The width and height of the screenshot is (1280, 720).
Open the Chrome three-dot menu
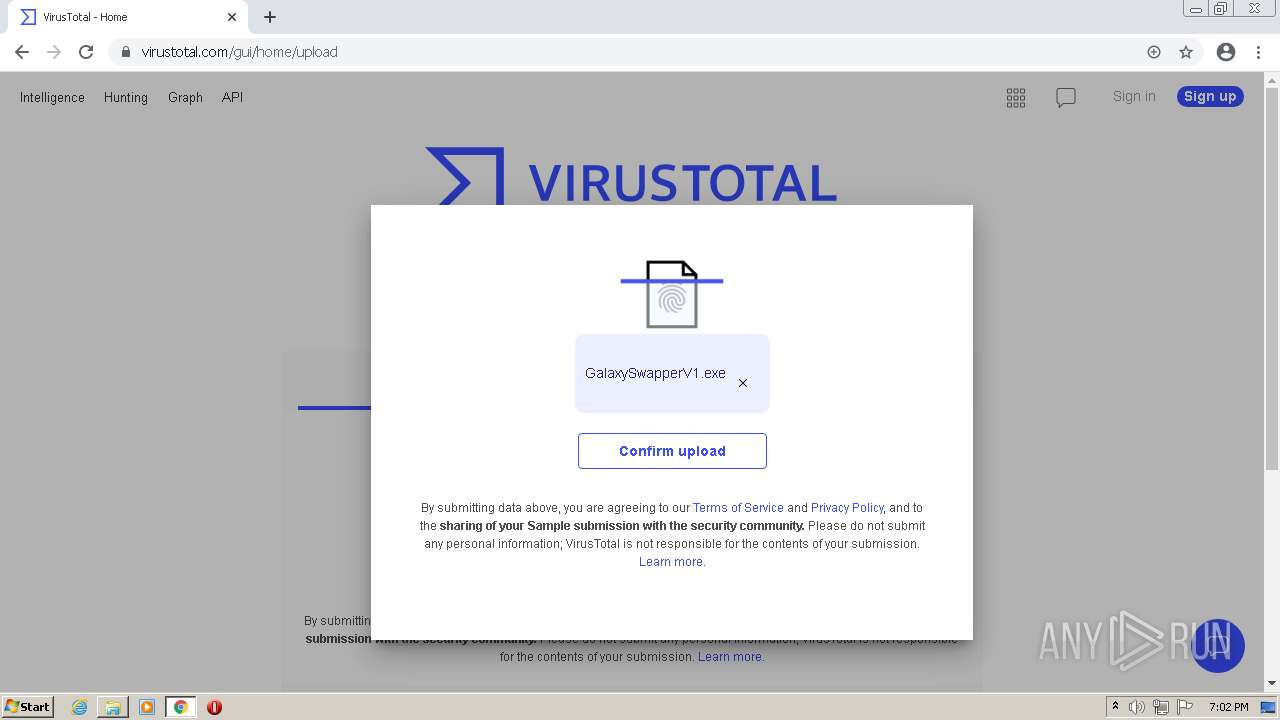point(1259,52)
